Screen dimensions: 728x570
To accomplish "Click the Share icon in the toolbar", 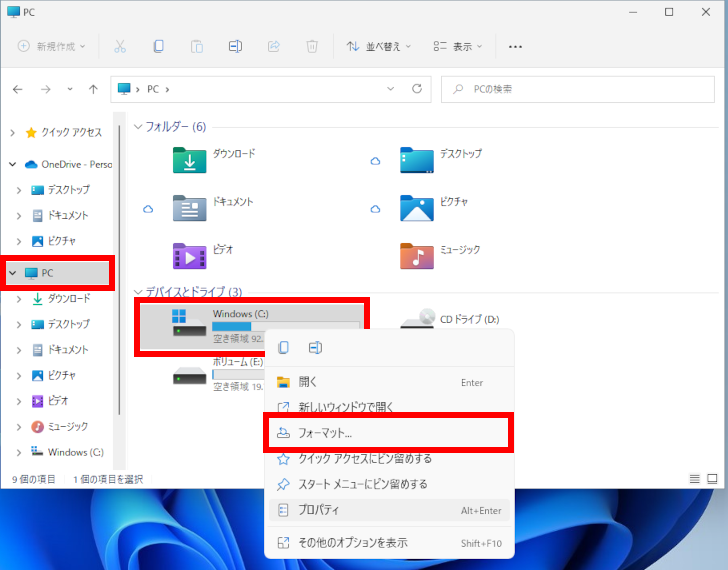I will [273, 46].
